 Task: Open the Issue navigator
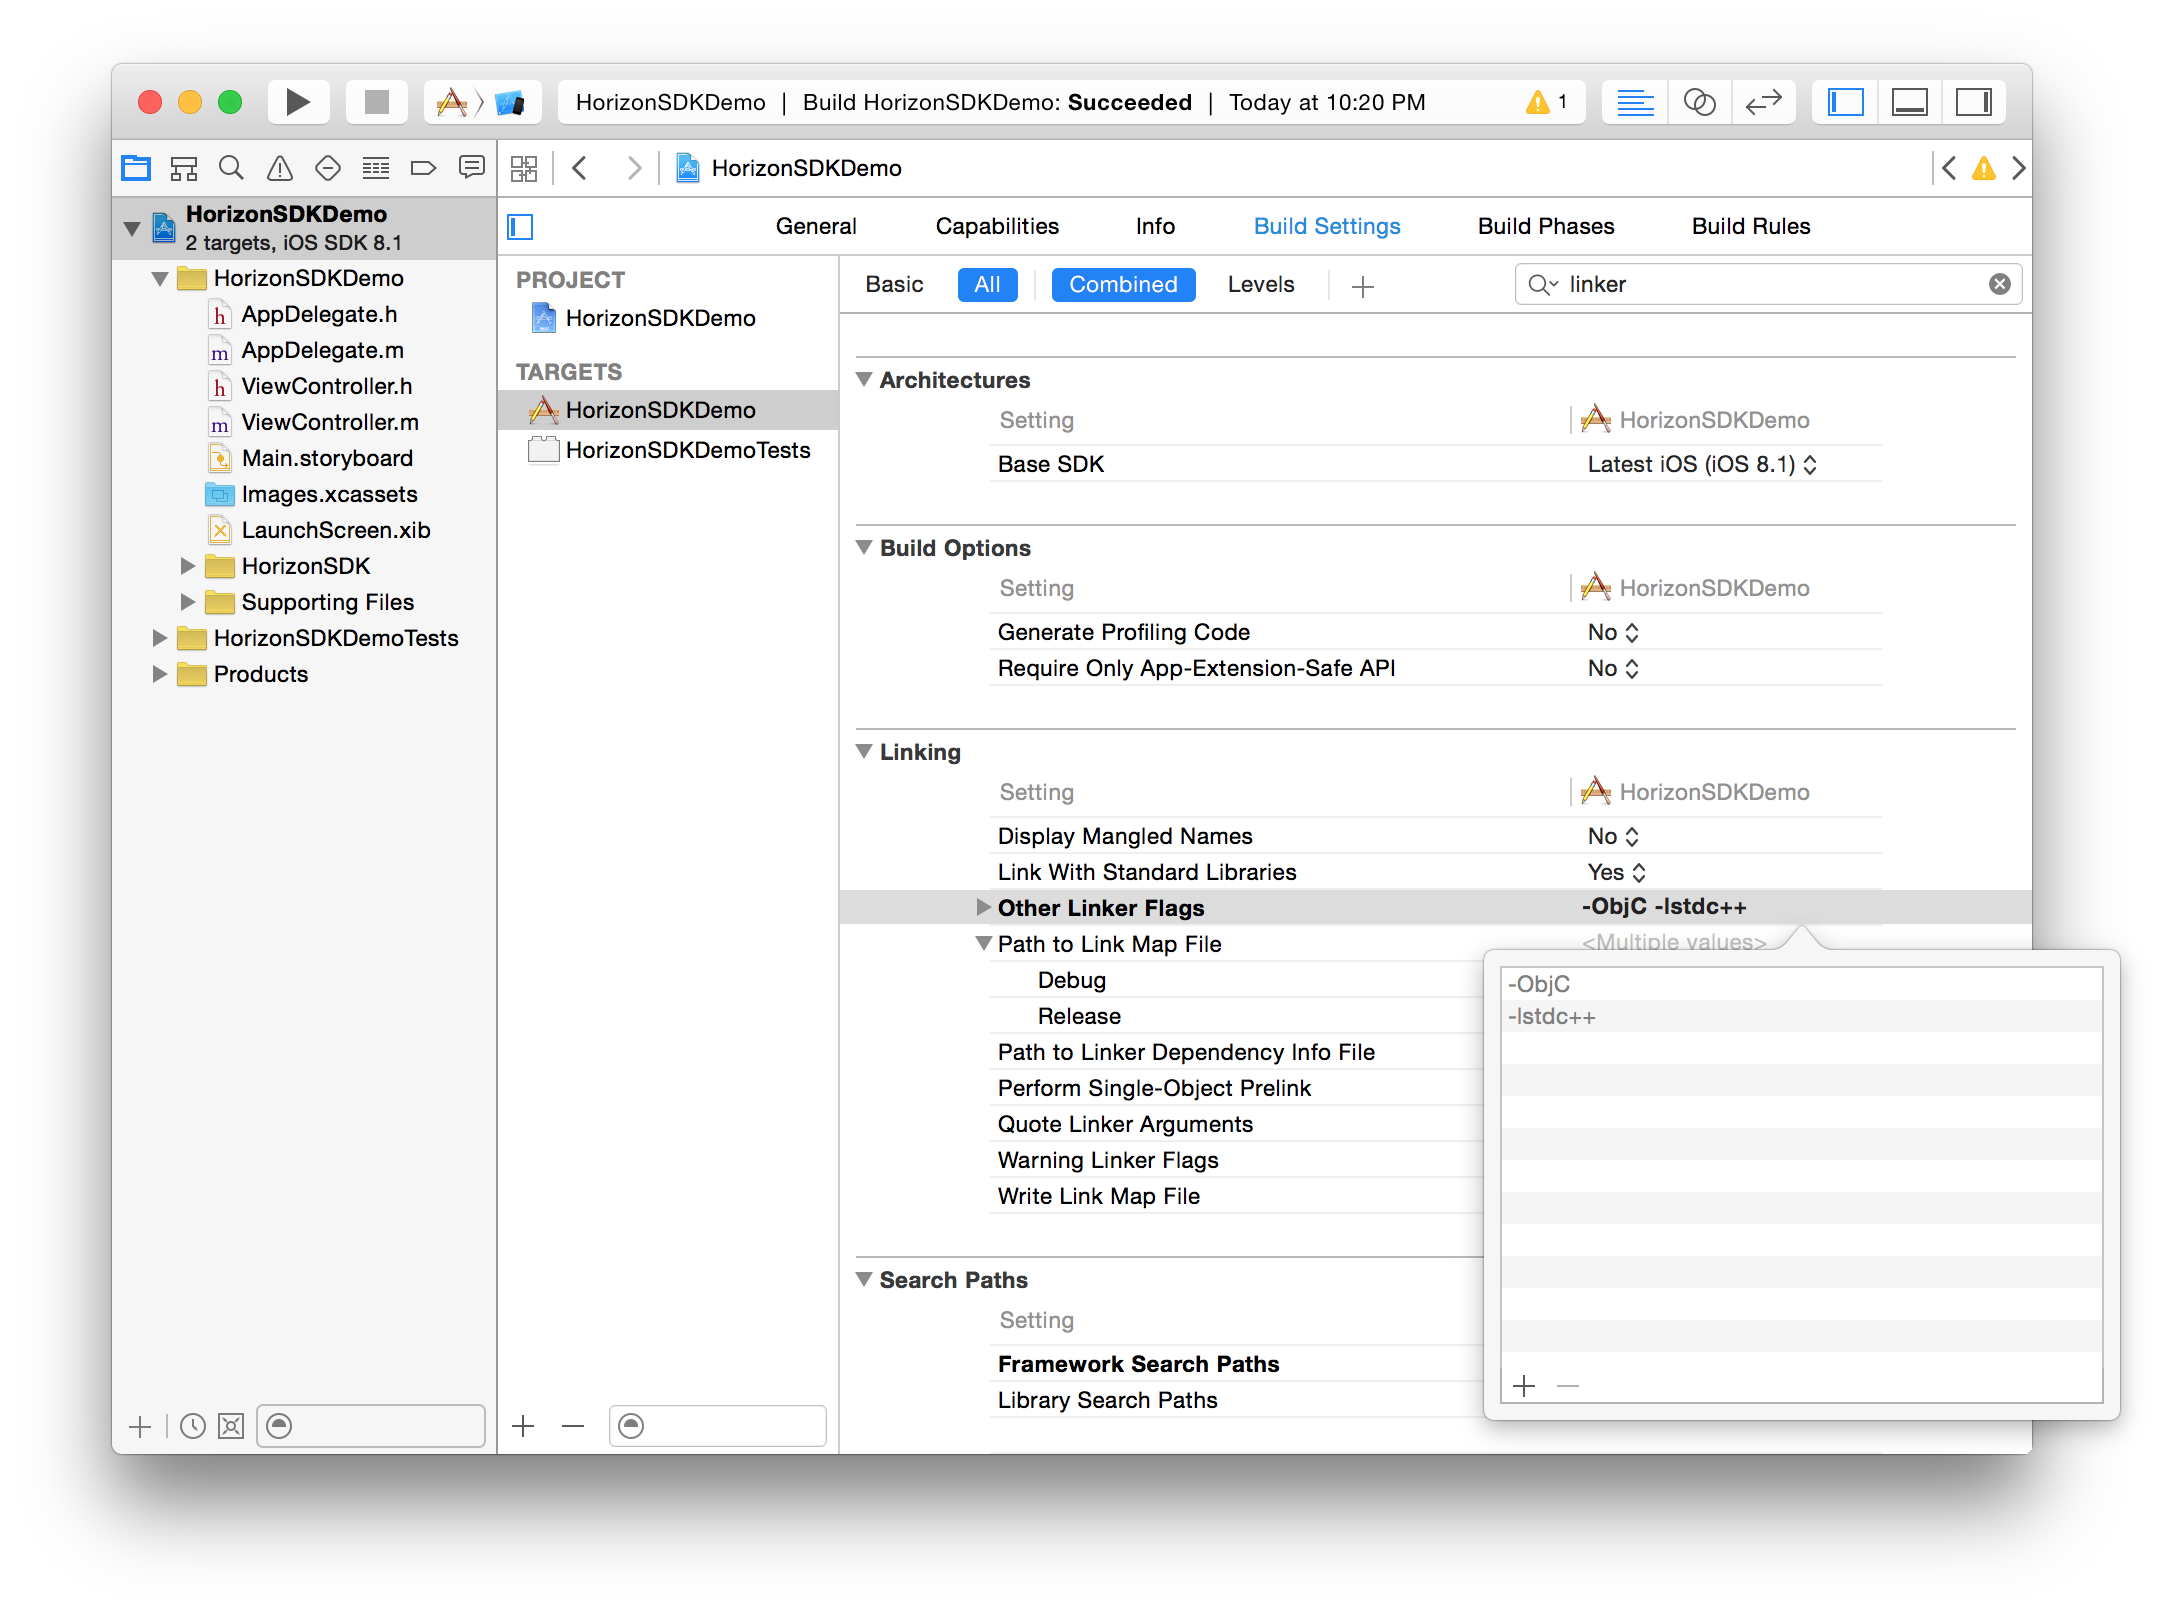pos(280,168)
